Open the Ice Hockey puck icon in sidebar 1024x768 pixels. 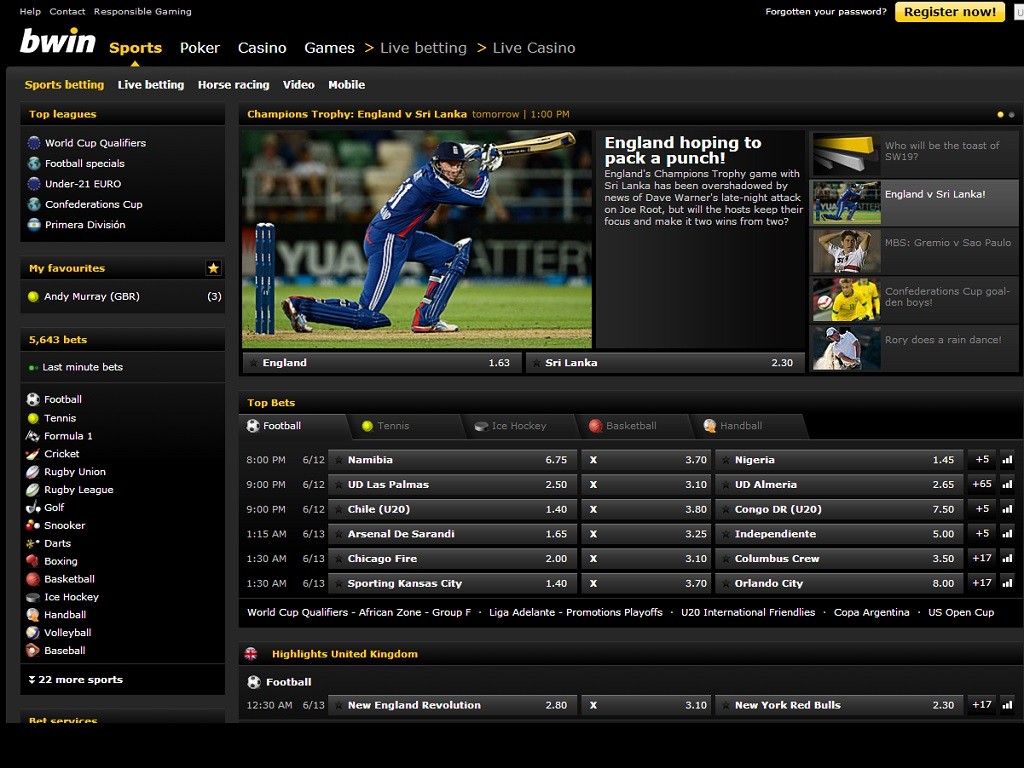click(x=33, y=597)
